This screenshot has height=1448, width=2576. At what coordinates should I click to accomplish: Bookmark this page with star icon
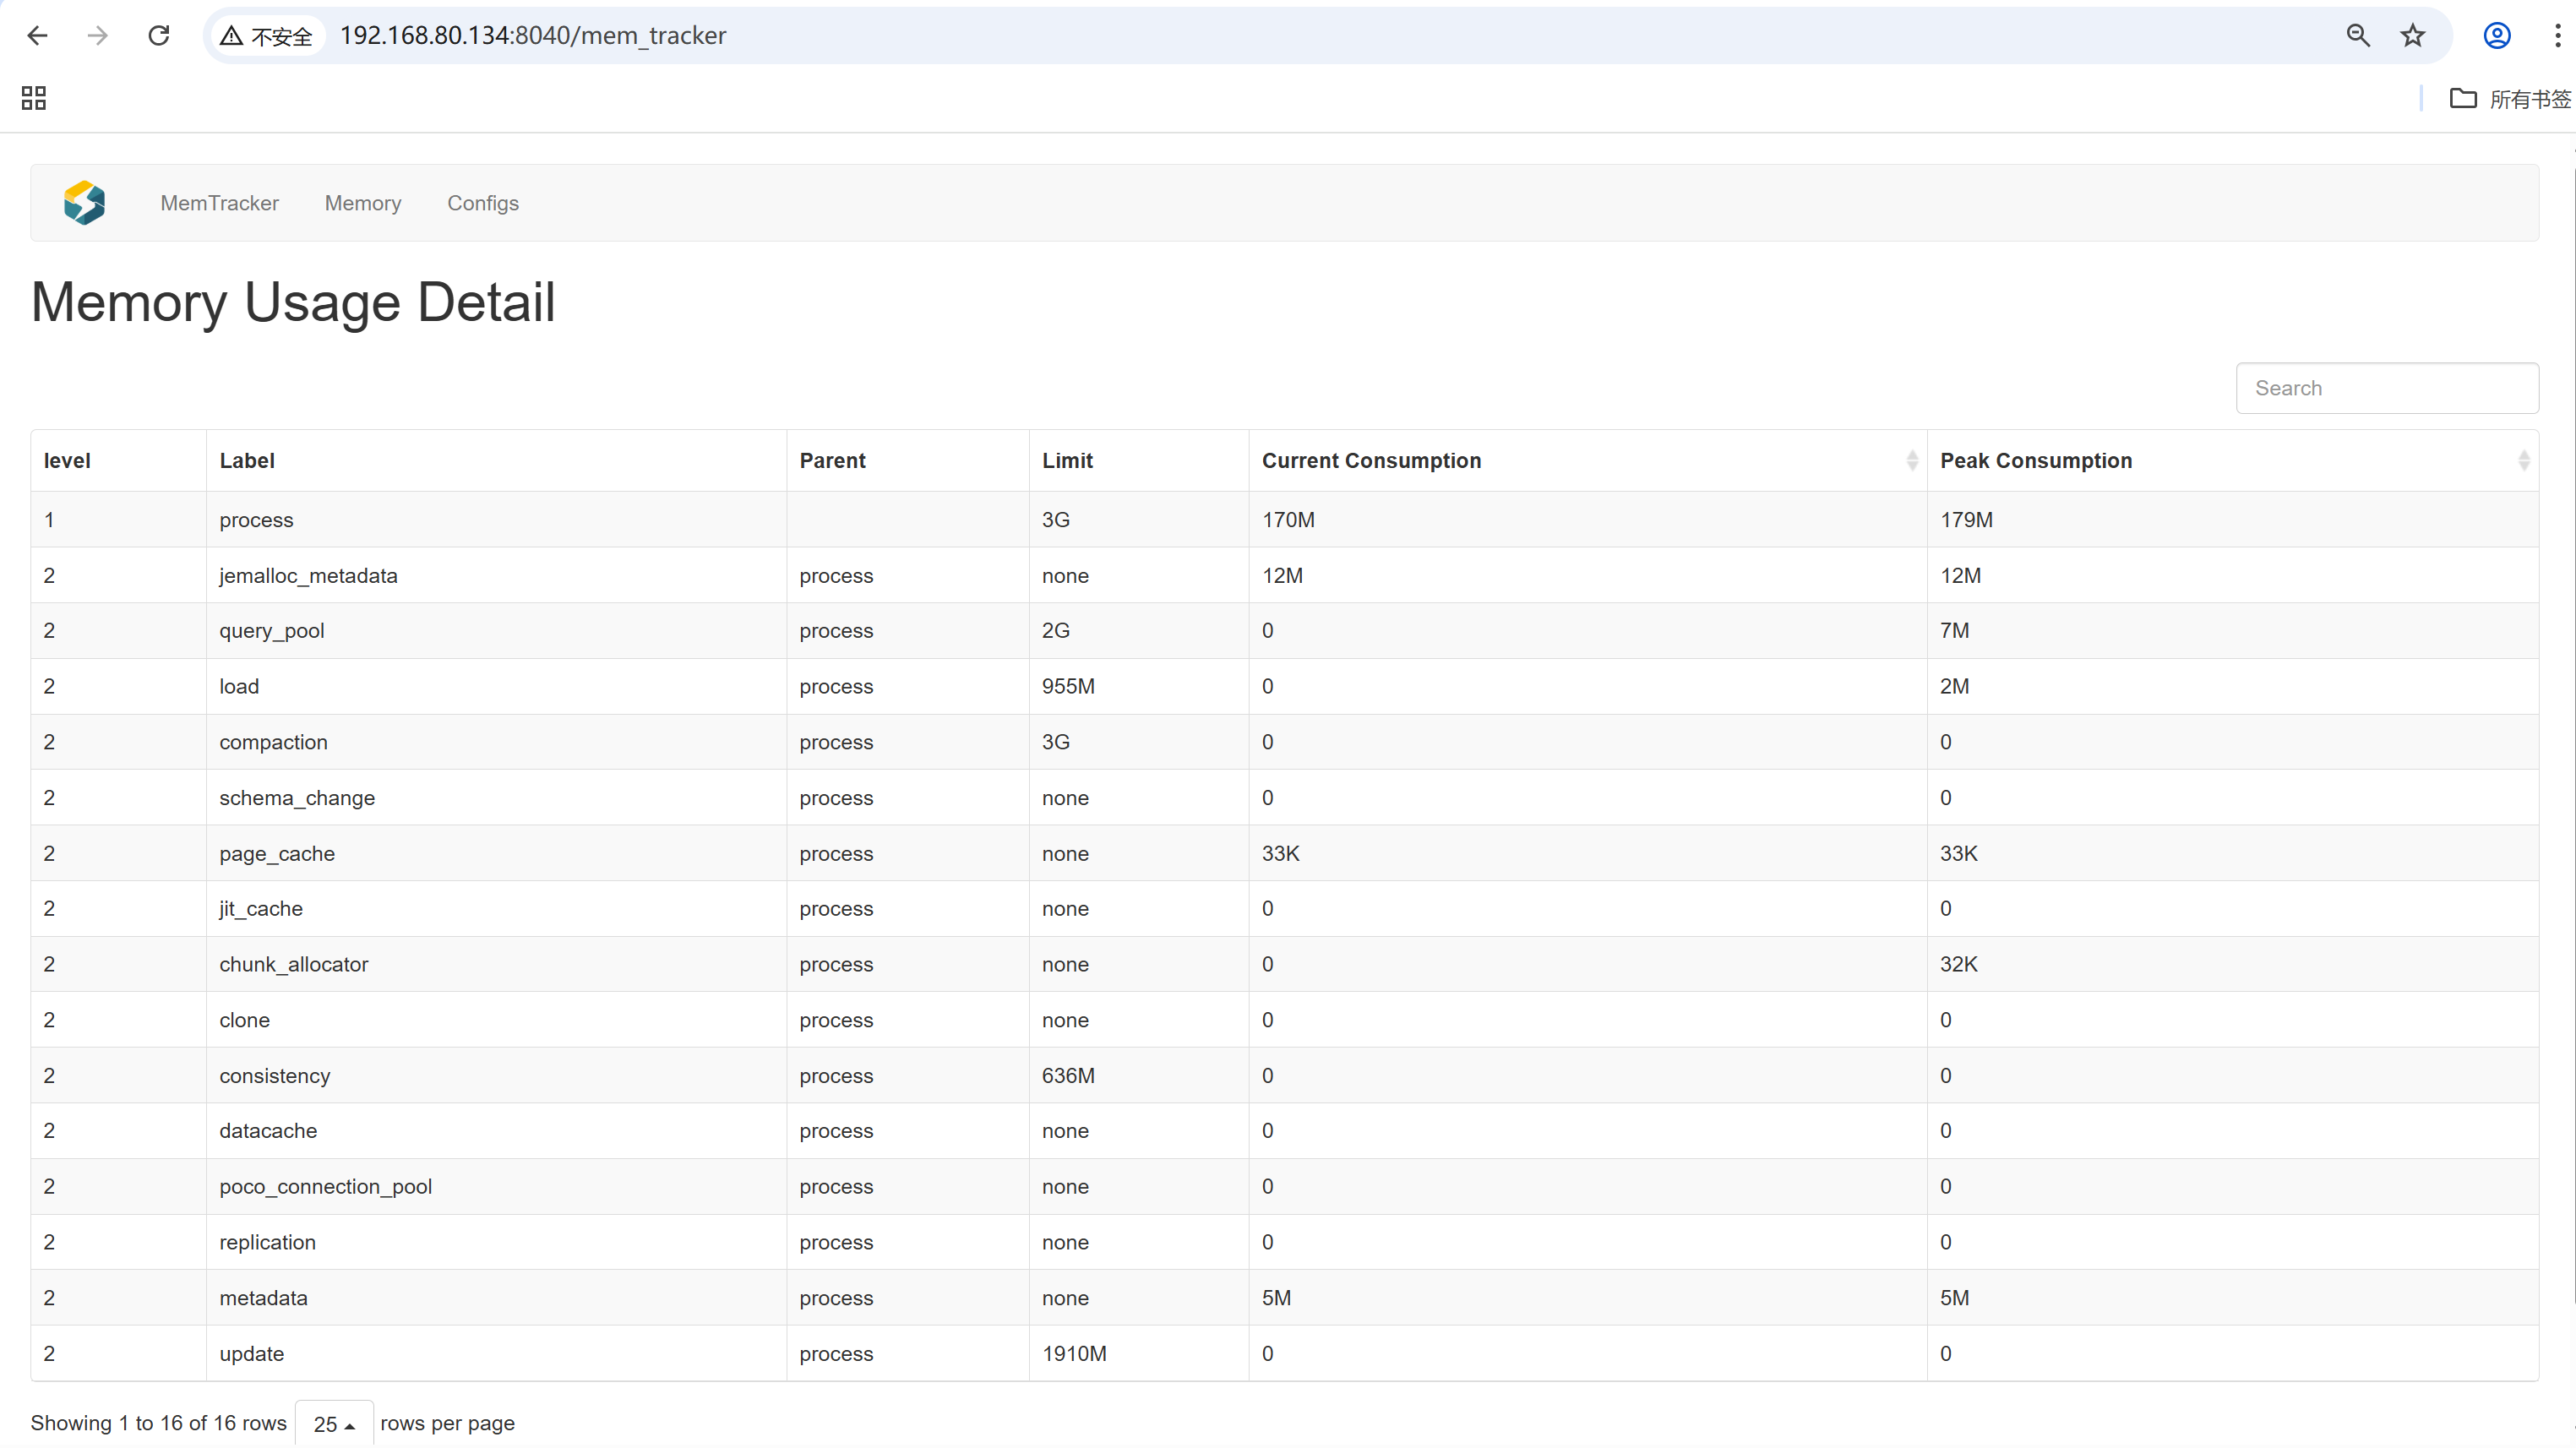pyautogui.click(x=2412, y=36)
